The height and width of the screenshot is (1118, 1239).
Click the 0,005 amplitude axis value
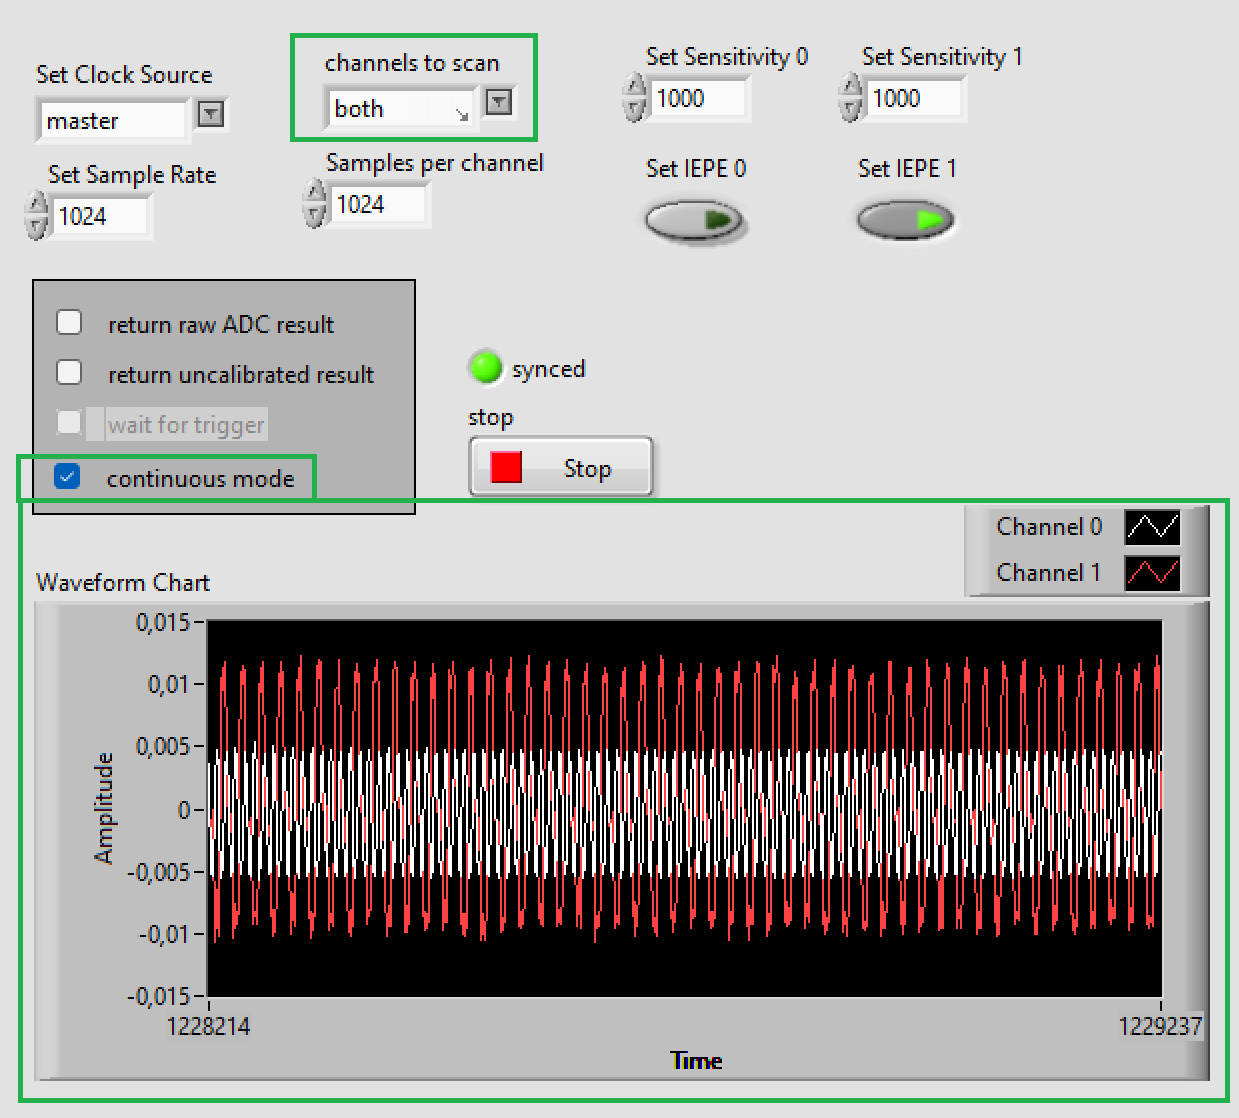pos(163,747)
